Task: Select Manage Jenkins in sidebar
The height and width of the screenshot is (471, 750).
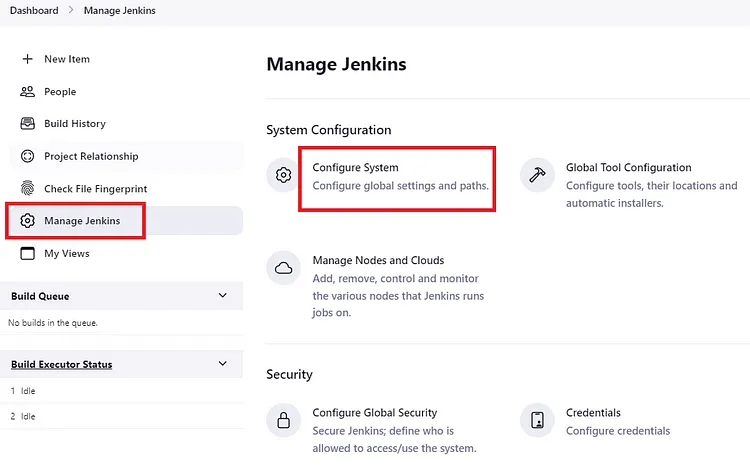Action: point(82,220)
